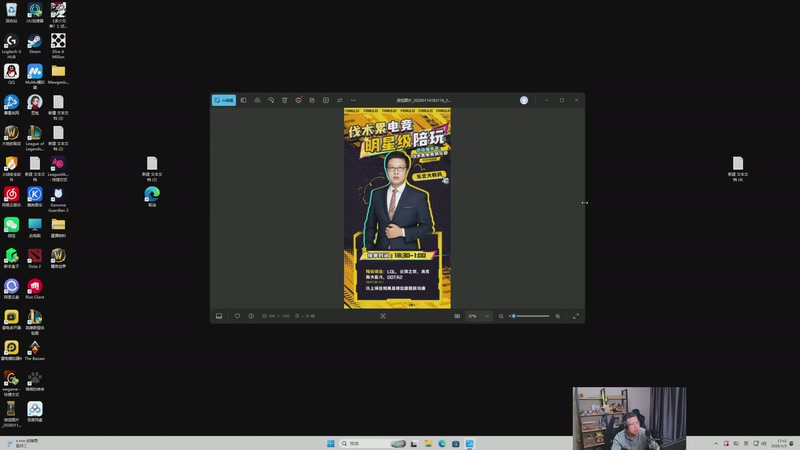Select the text document above the Edge icon
The width and height of the screenshot is (800, 450).
click(x=152, y=169)
